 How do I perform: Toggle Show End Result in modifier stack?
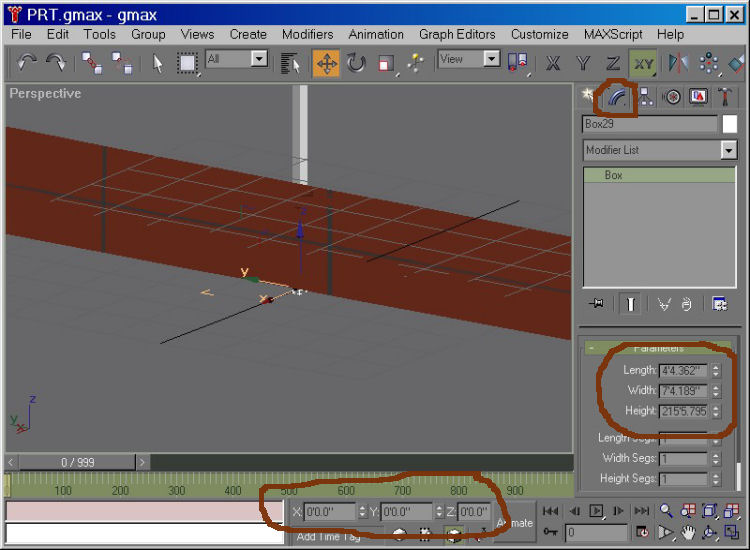(632, 305)
